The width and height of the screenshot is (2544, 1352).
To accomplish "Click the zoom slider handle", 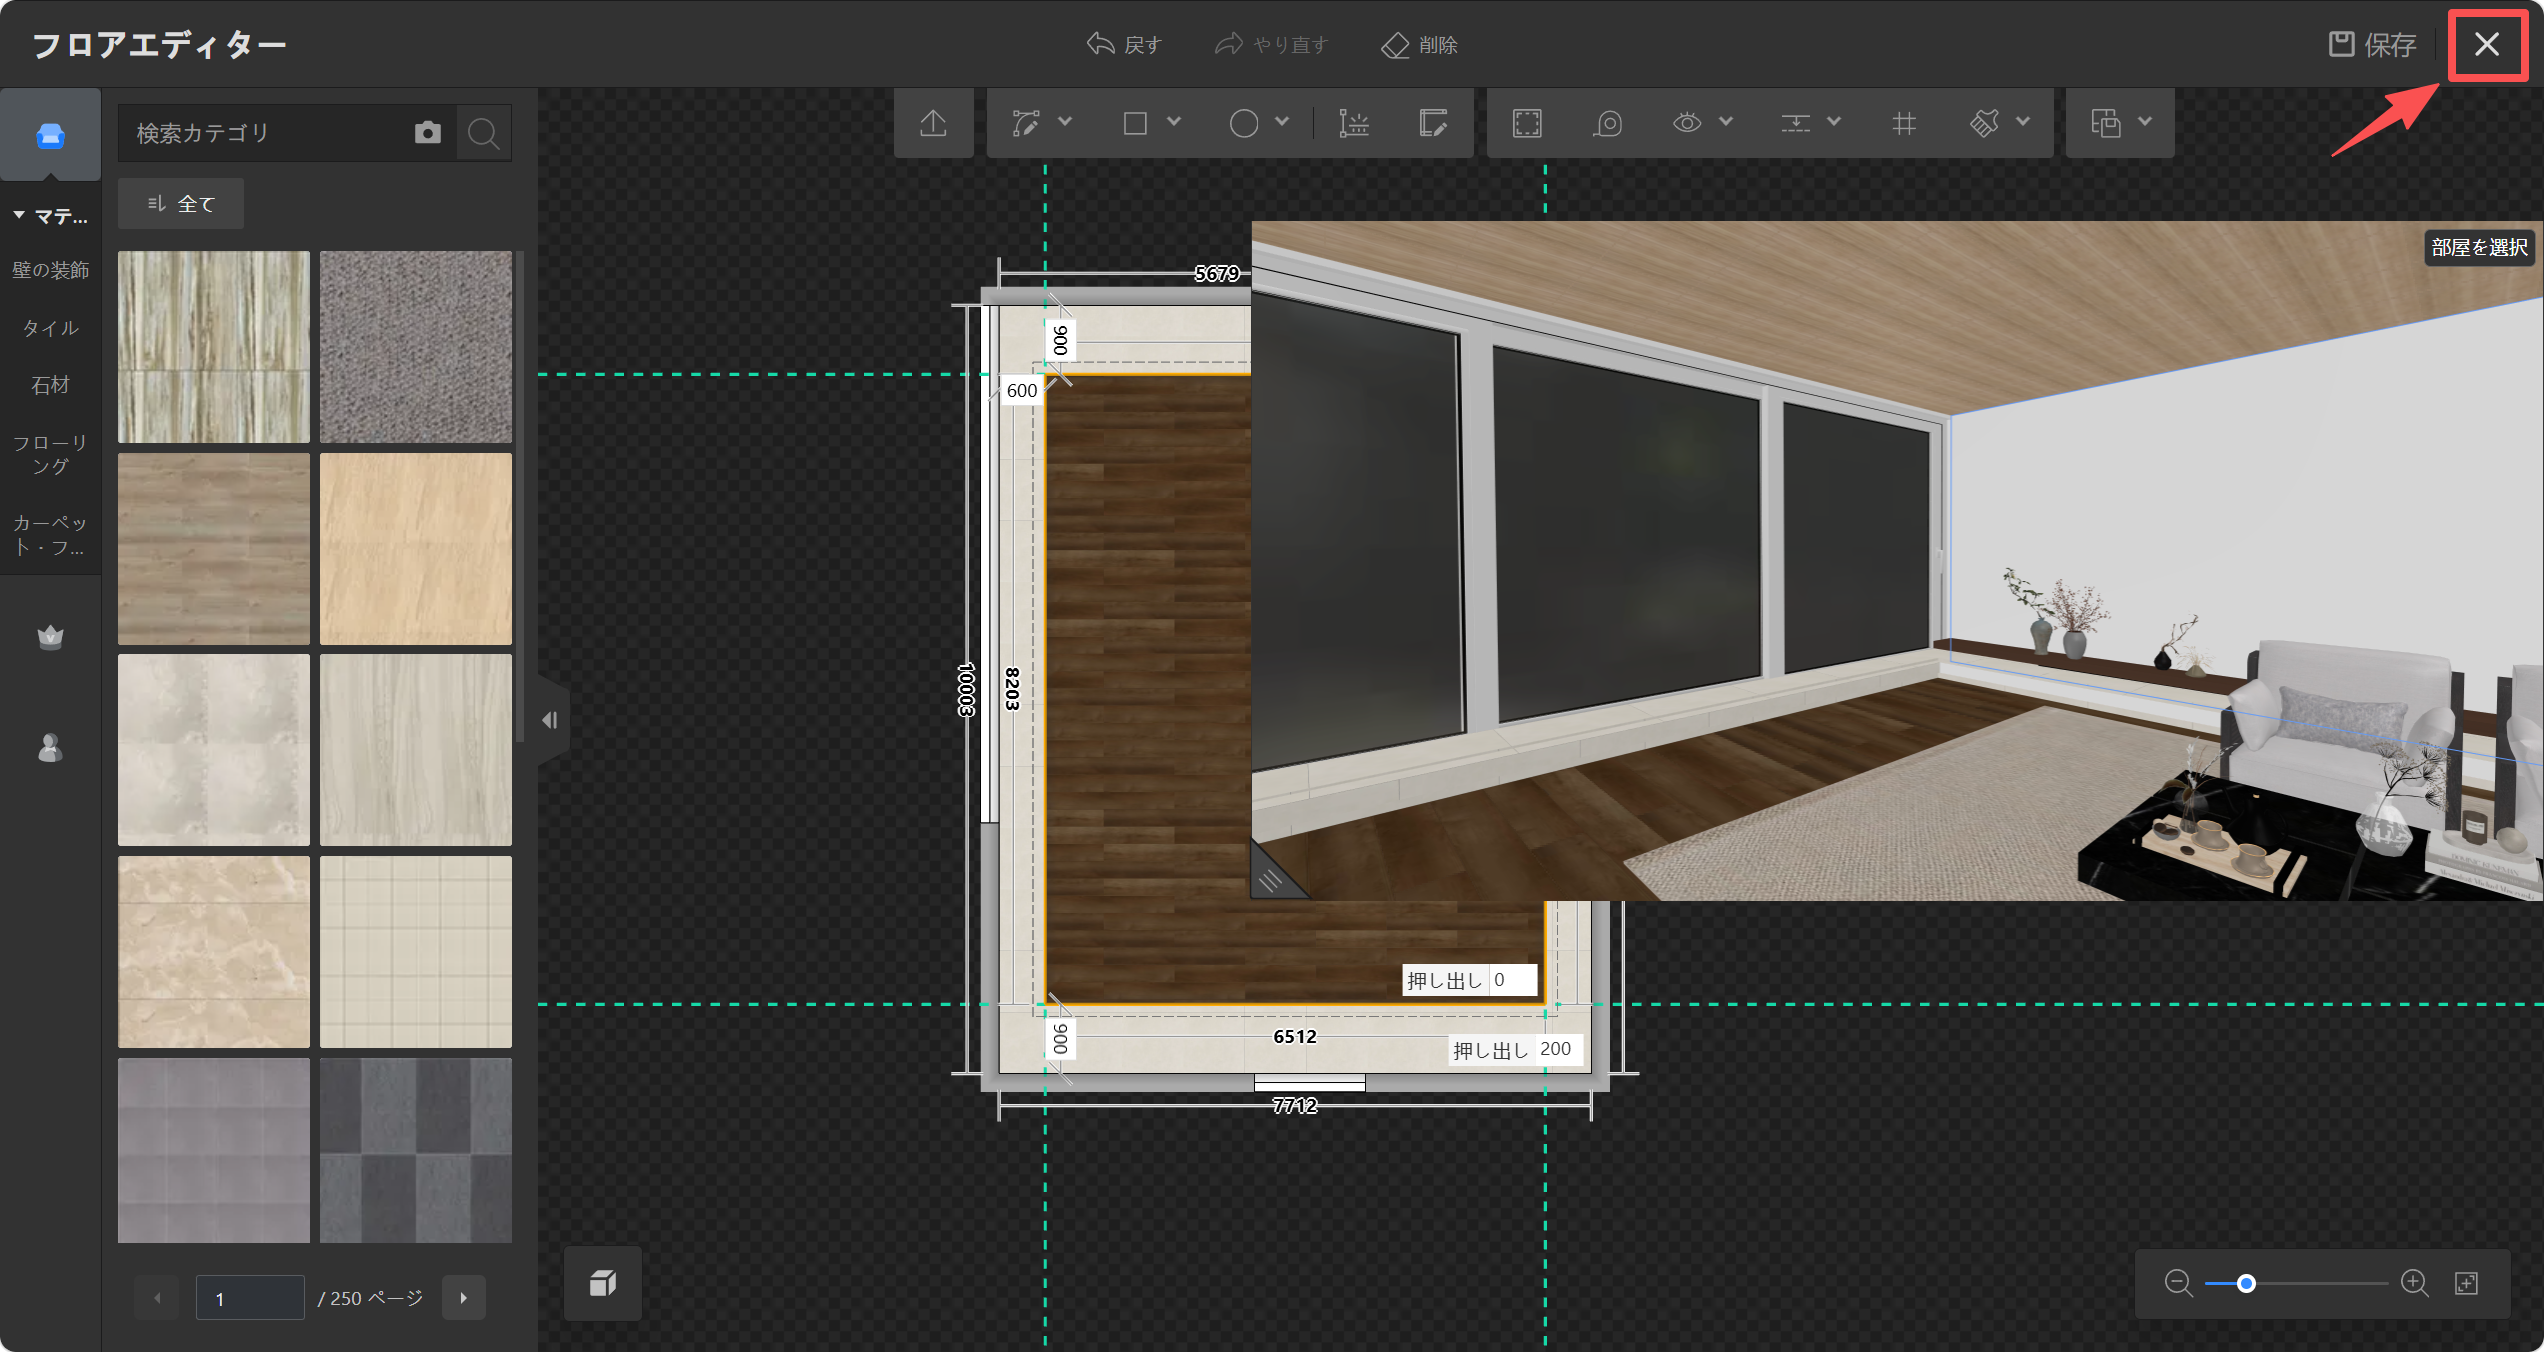I will (2246, 1283).
